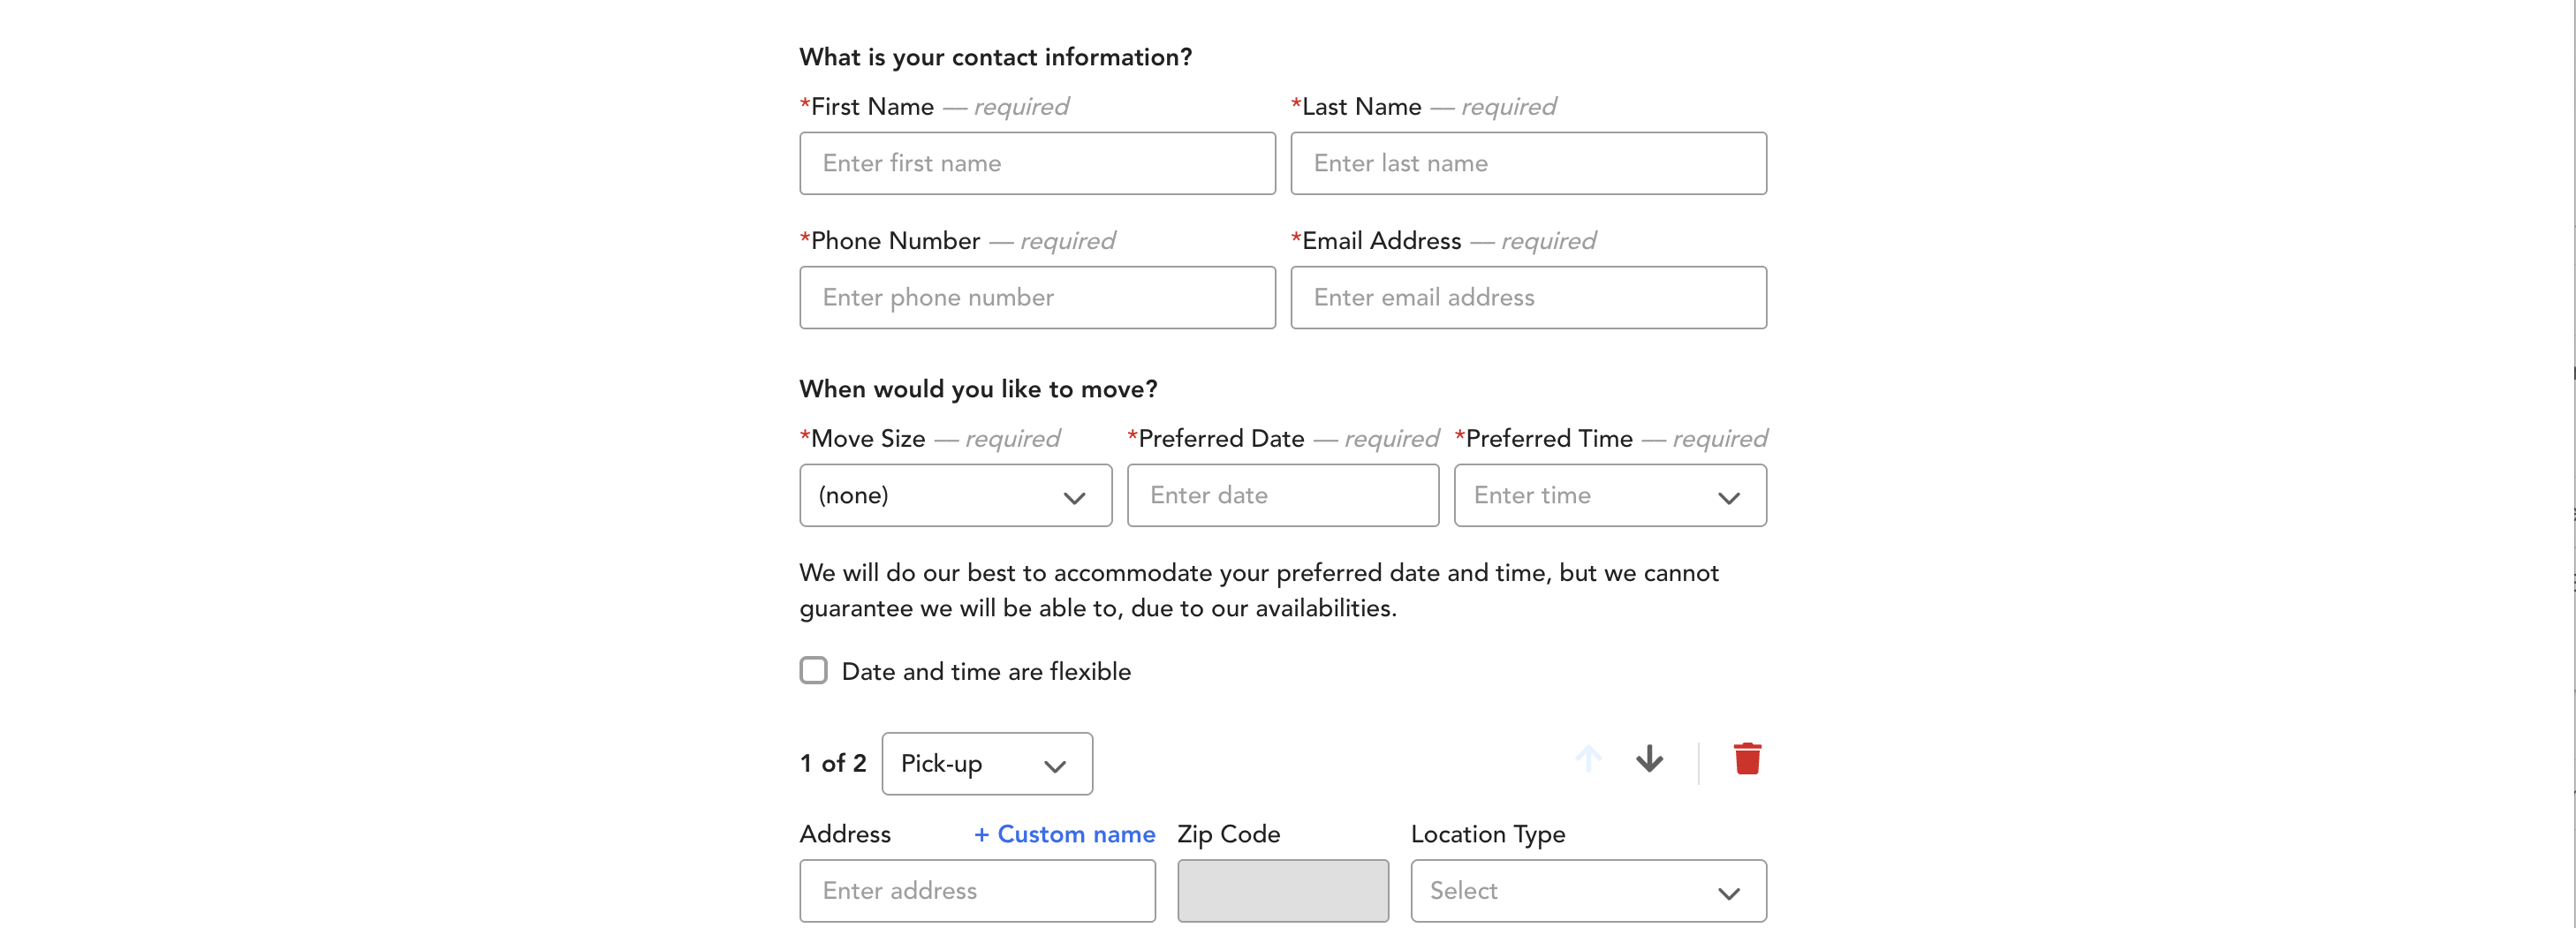This screenshot has width=2576, height=928.
Task: Open the Location Type select dropdown
Action: [1587, 891]
